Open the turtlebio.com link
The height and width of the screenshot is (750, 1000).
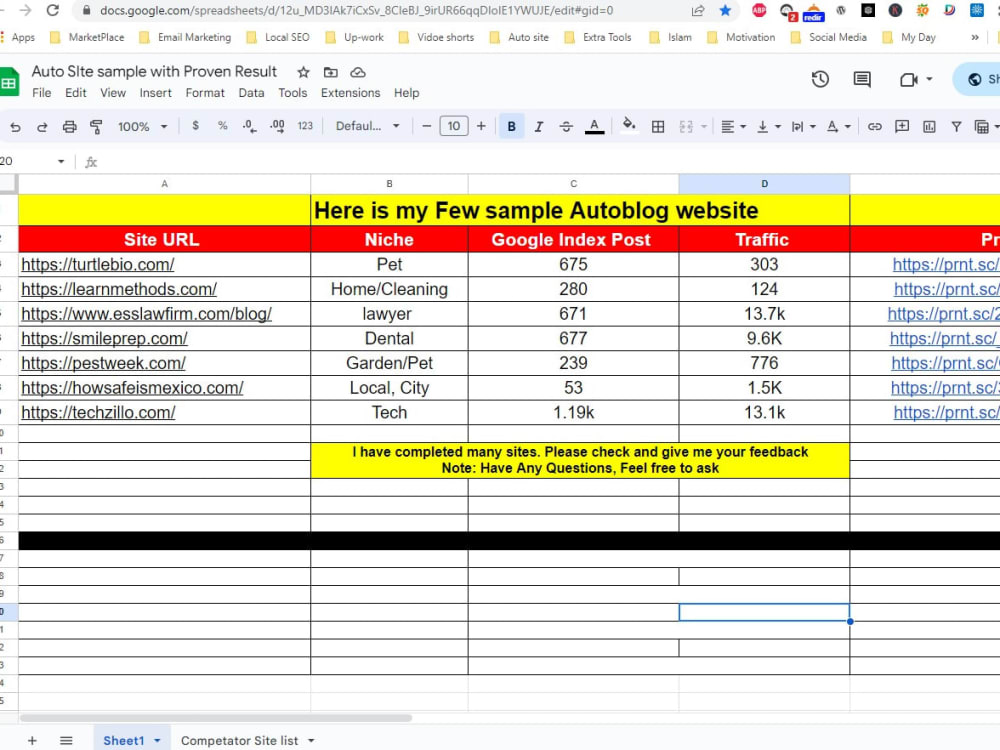click(98, 264)
